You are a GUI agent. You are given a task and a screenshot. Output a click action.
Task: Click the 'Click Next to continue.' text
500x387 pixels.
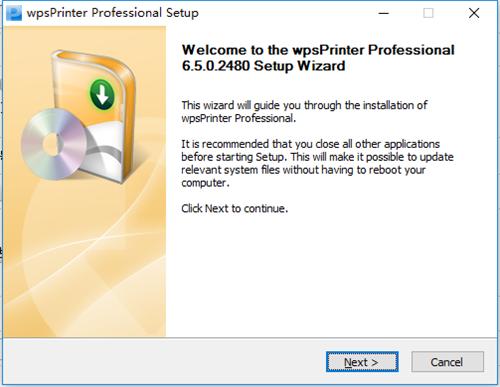tap(234, 209)
